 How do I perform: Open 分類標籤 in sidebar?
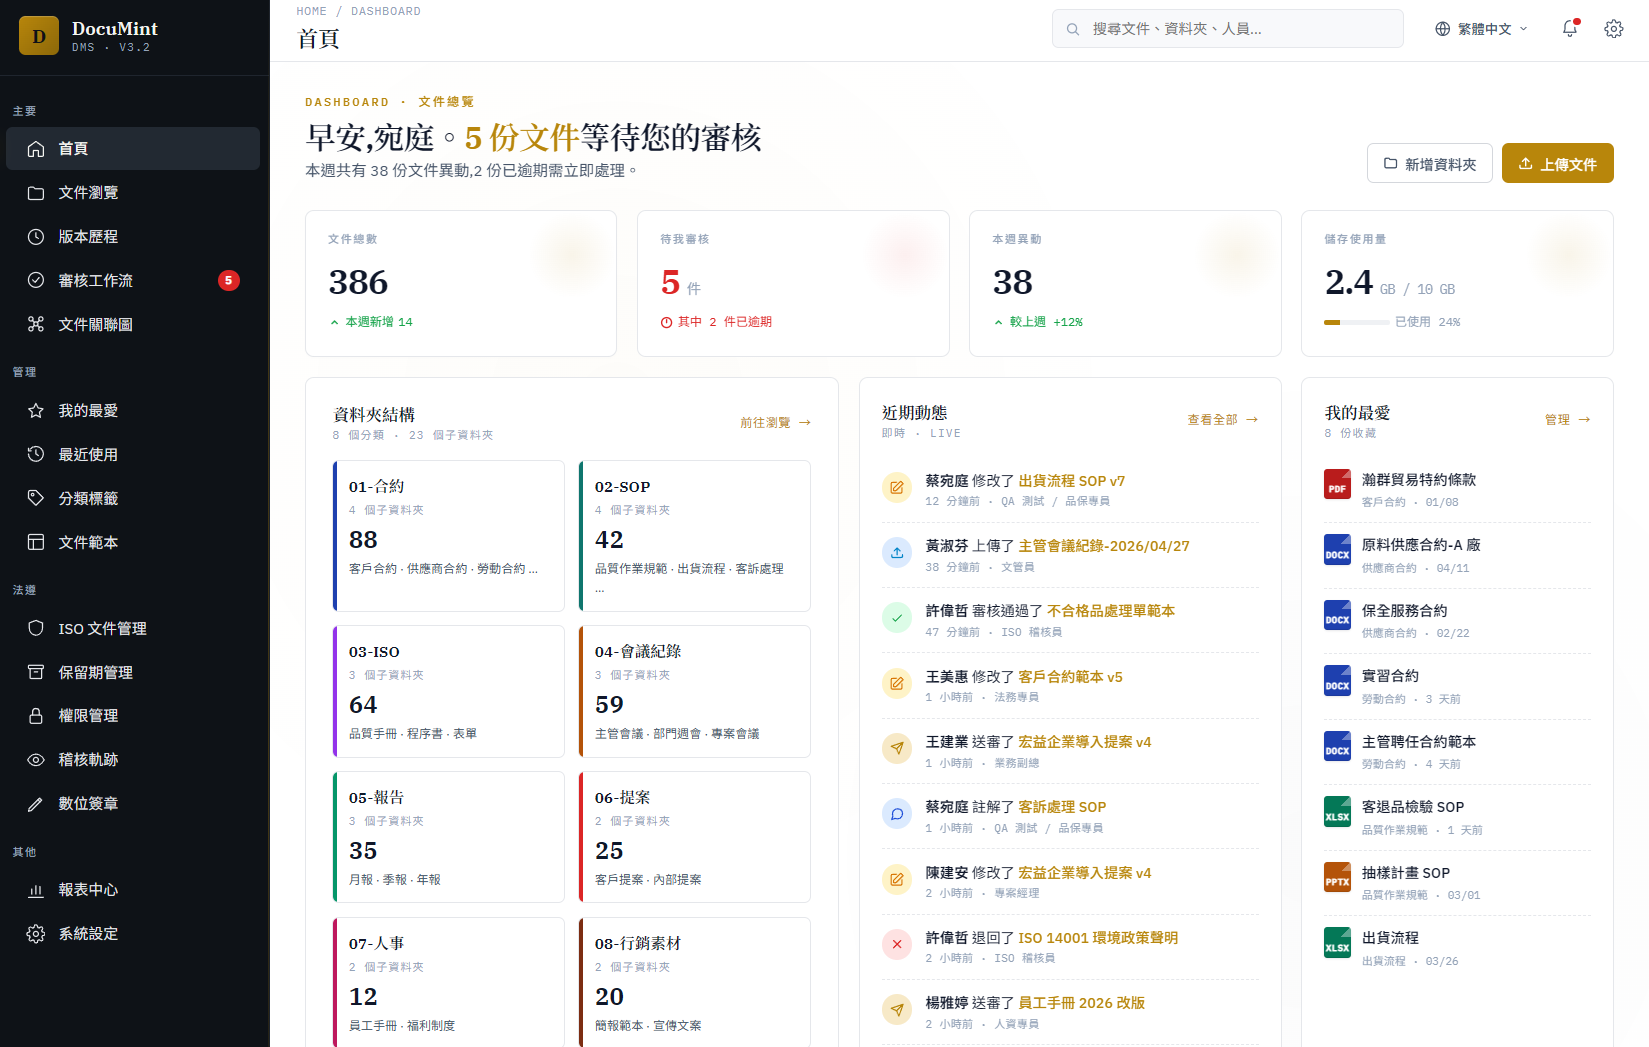[133, 499]
